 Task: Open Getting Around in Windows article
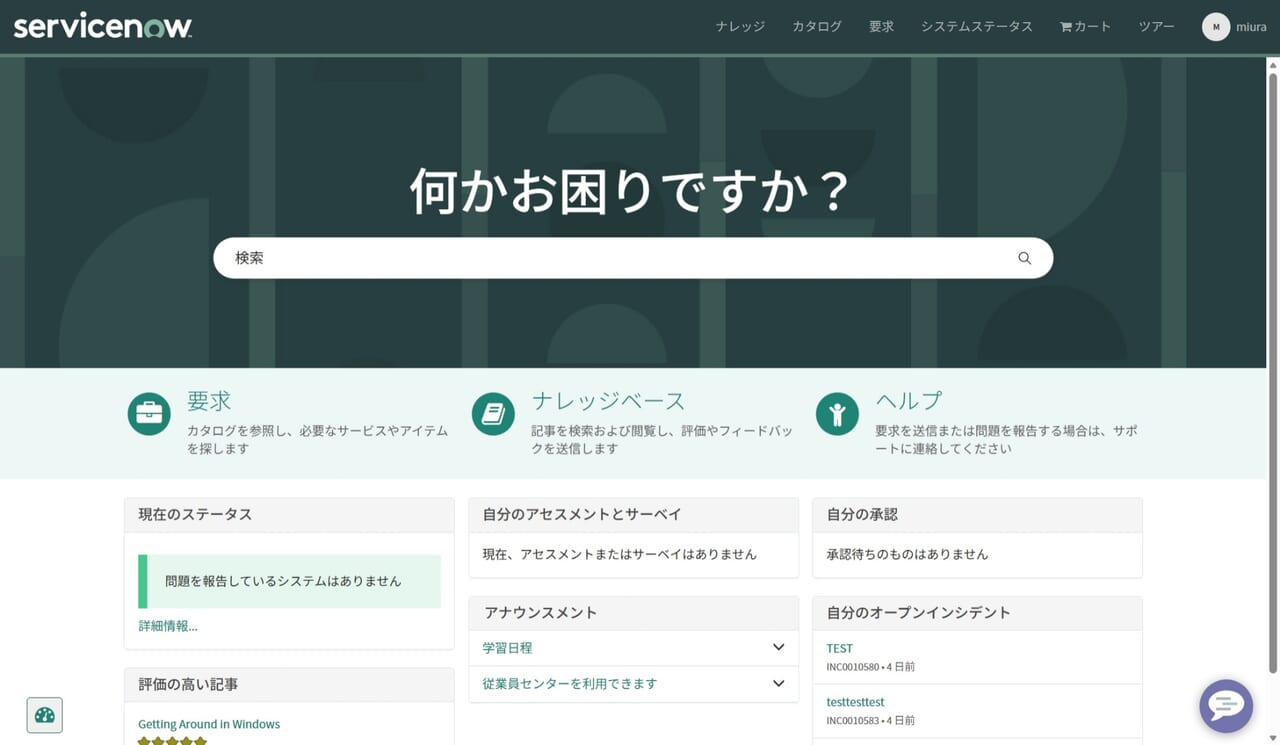pyautogui.click(x=209, y=724)
